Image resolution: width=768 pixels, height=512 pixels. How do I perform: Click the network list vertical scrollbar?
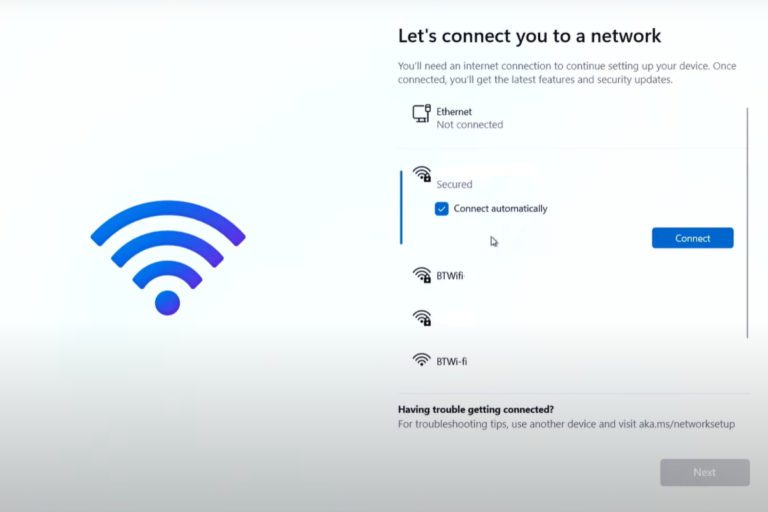tap(747, 223)
